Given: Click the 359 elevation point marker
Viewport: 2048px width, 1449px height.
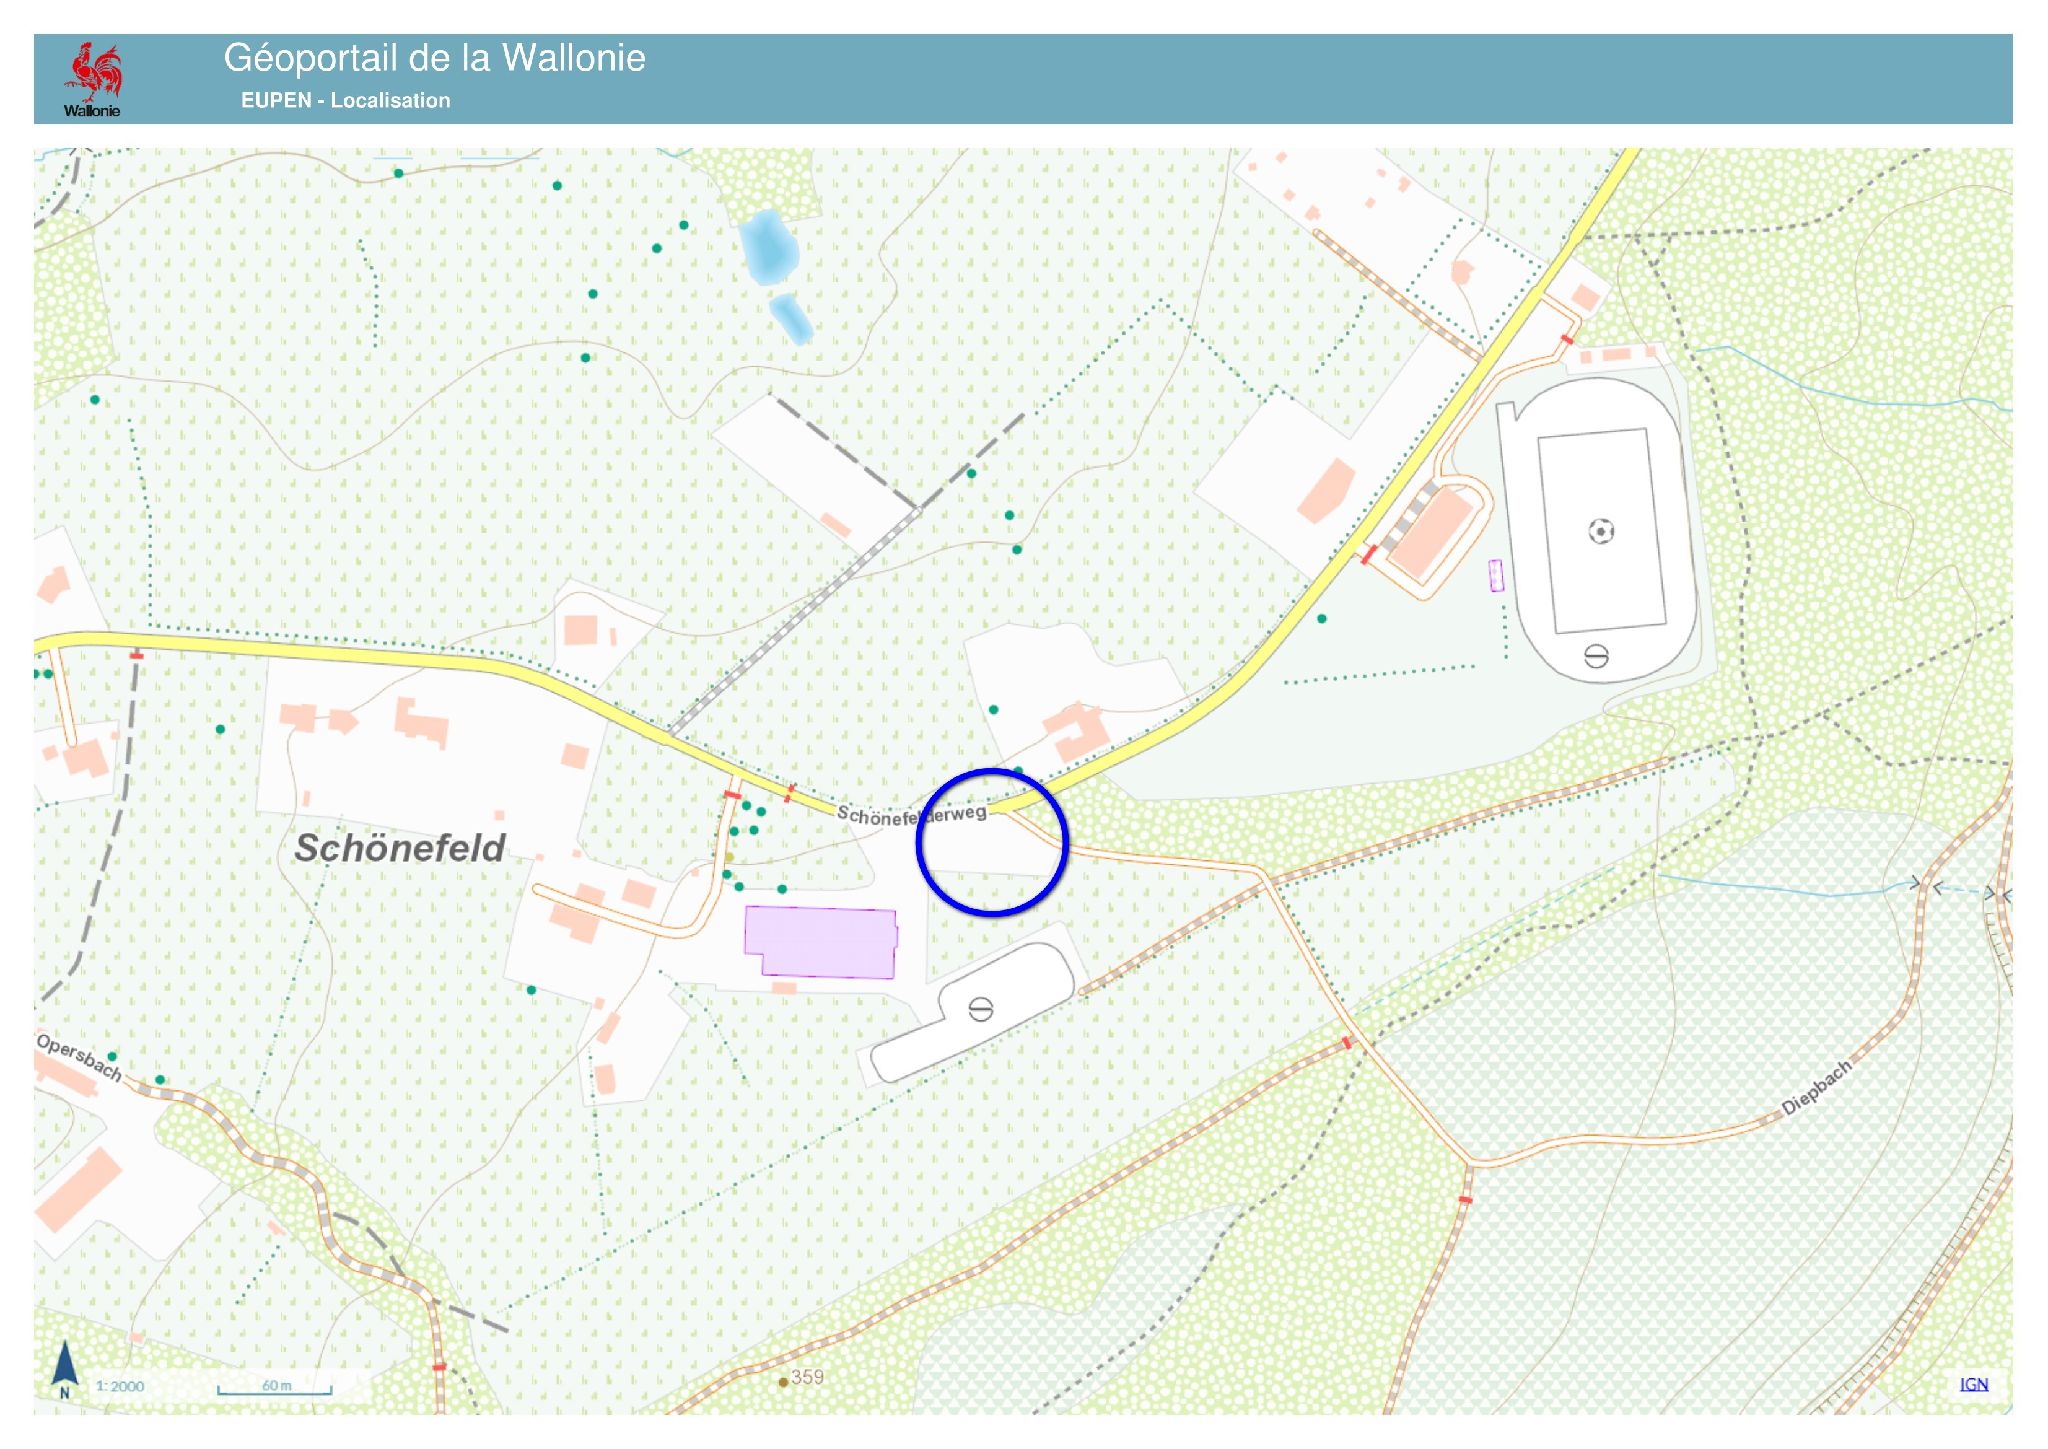Looking at the screenshot, I should click(x=783, y=1382).
